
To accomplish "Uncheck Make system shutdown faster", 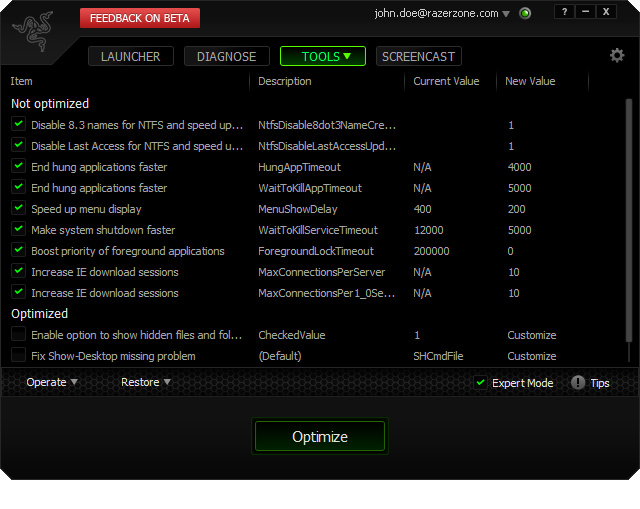I will 18,230.
